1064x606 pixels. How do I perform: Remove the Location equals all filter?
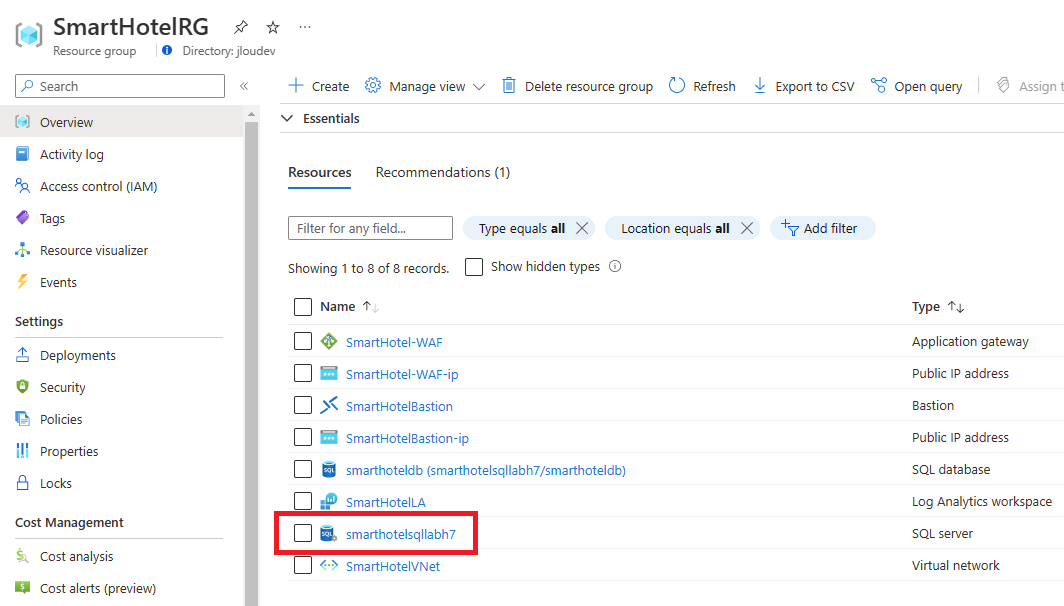[747, 228]
